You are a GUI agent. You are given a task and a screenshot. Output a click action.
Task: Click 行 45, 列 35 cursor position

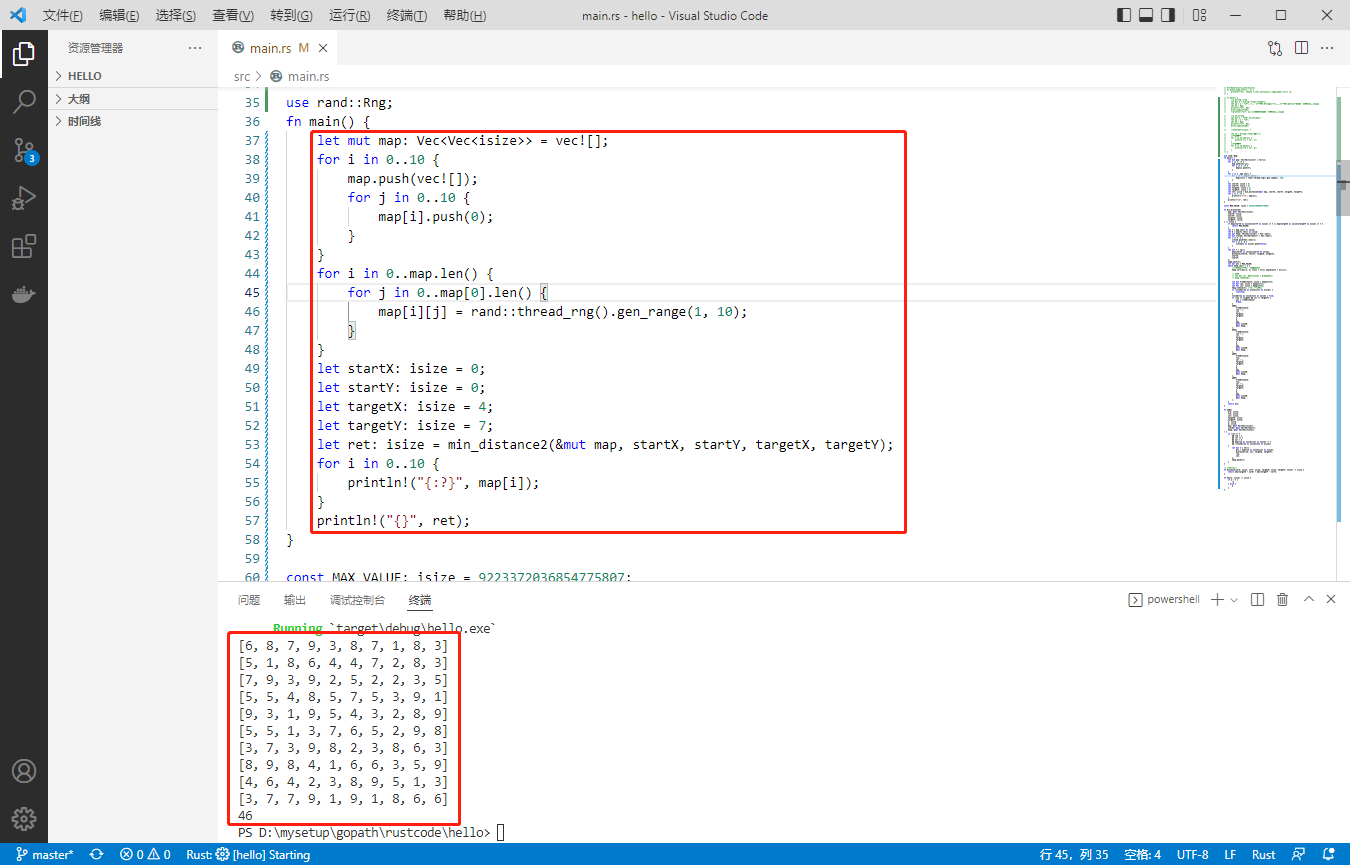[1074, 855]
